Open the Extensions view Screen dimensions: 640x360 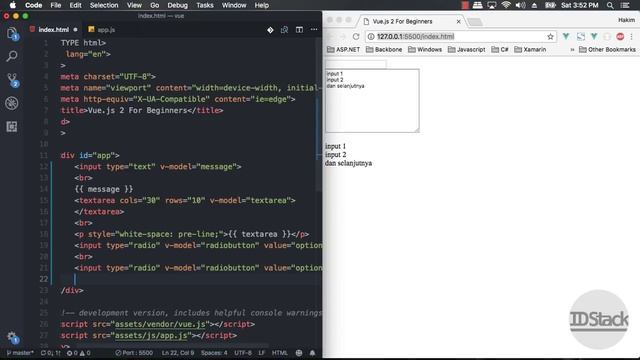pyautogui.click(x=12, y=127)
